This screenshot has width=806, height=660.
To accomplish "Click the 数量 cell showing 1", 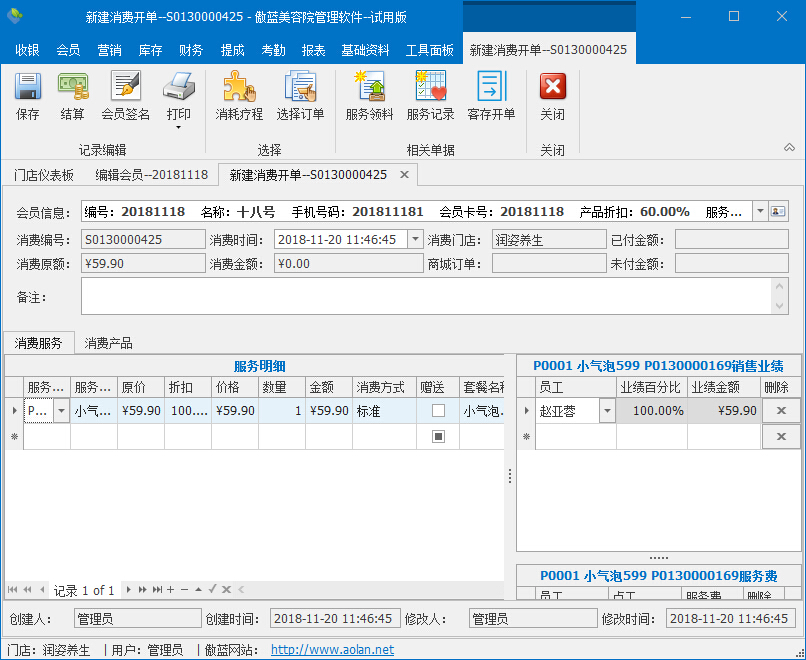I will point(282,411).
